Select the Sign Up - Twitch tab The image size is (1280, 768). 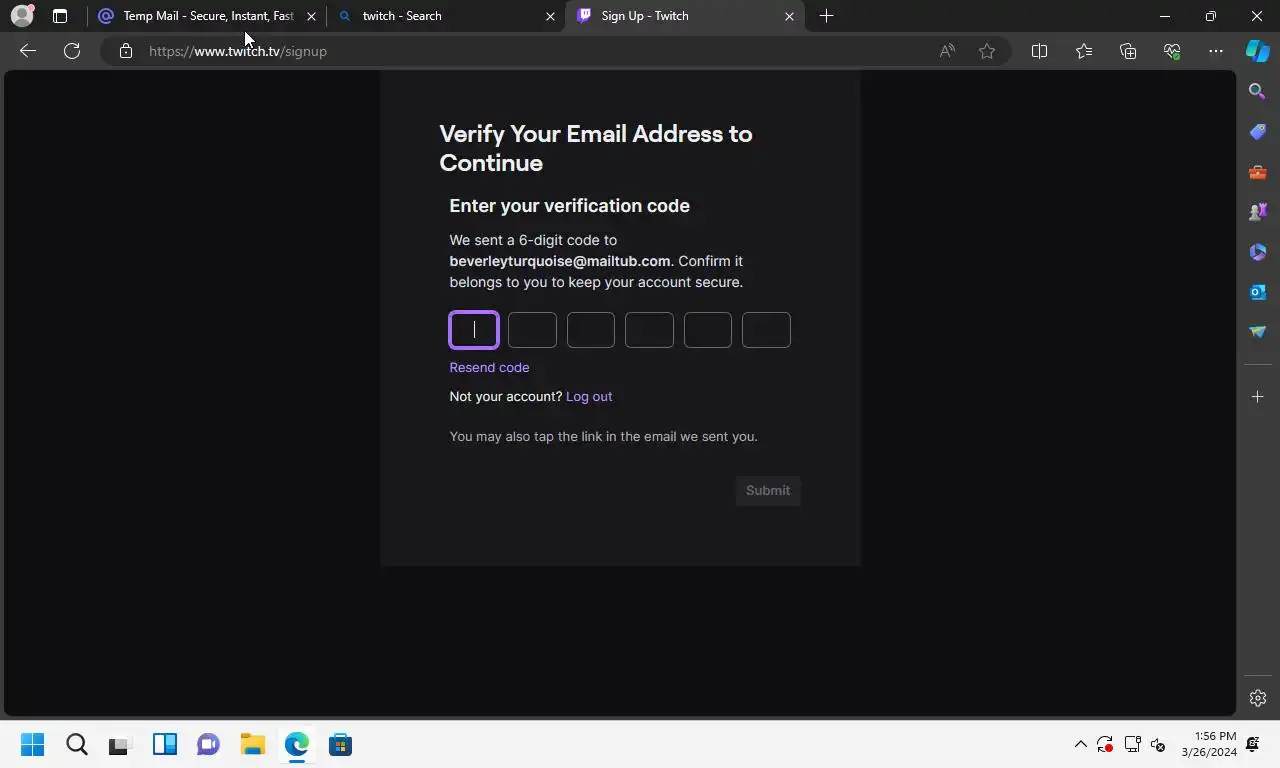pyautogui.click(x=686, y=16)
